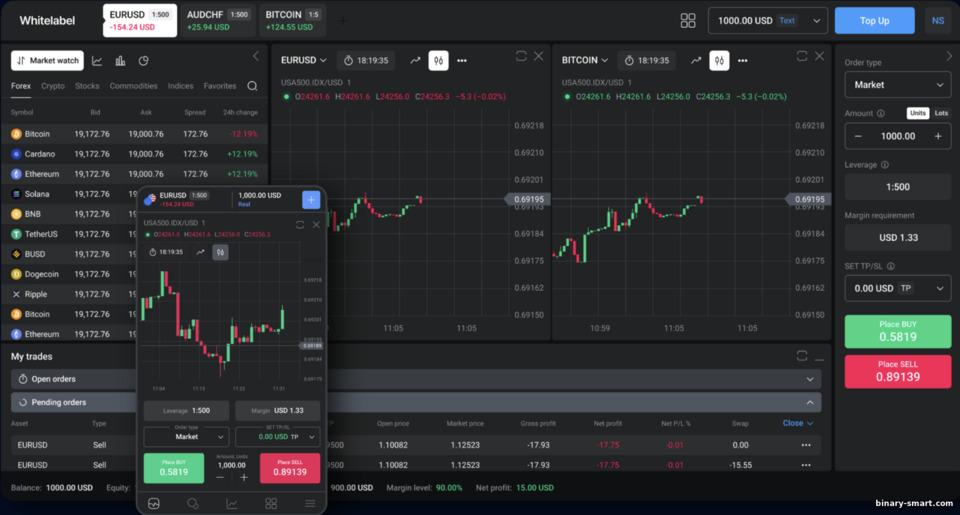
Task: Click the Top Up button
Action: coord(874,21)
